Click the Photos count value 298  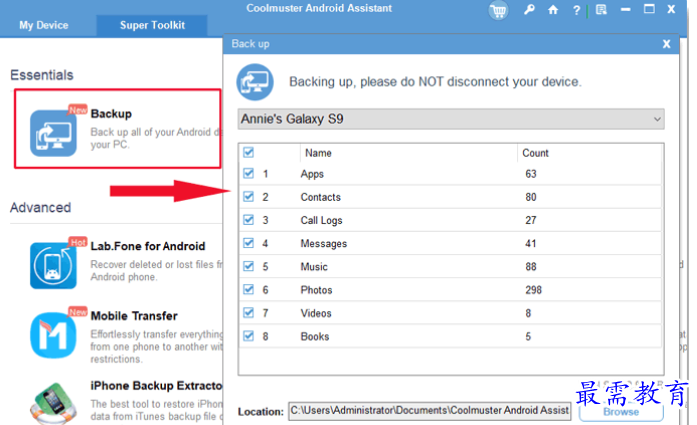(533, 290)
